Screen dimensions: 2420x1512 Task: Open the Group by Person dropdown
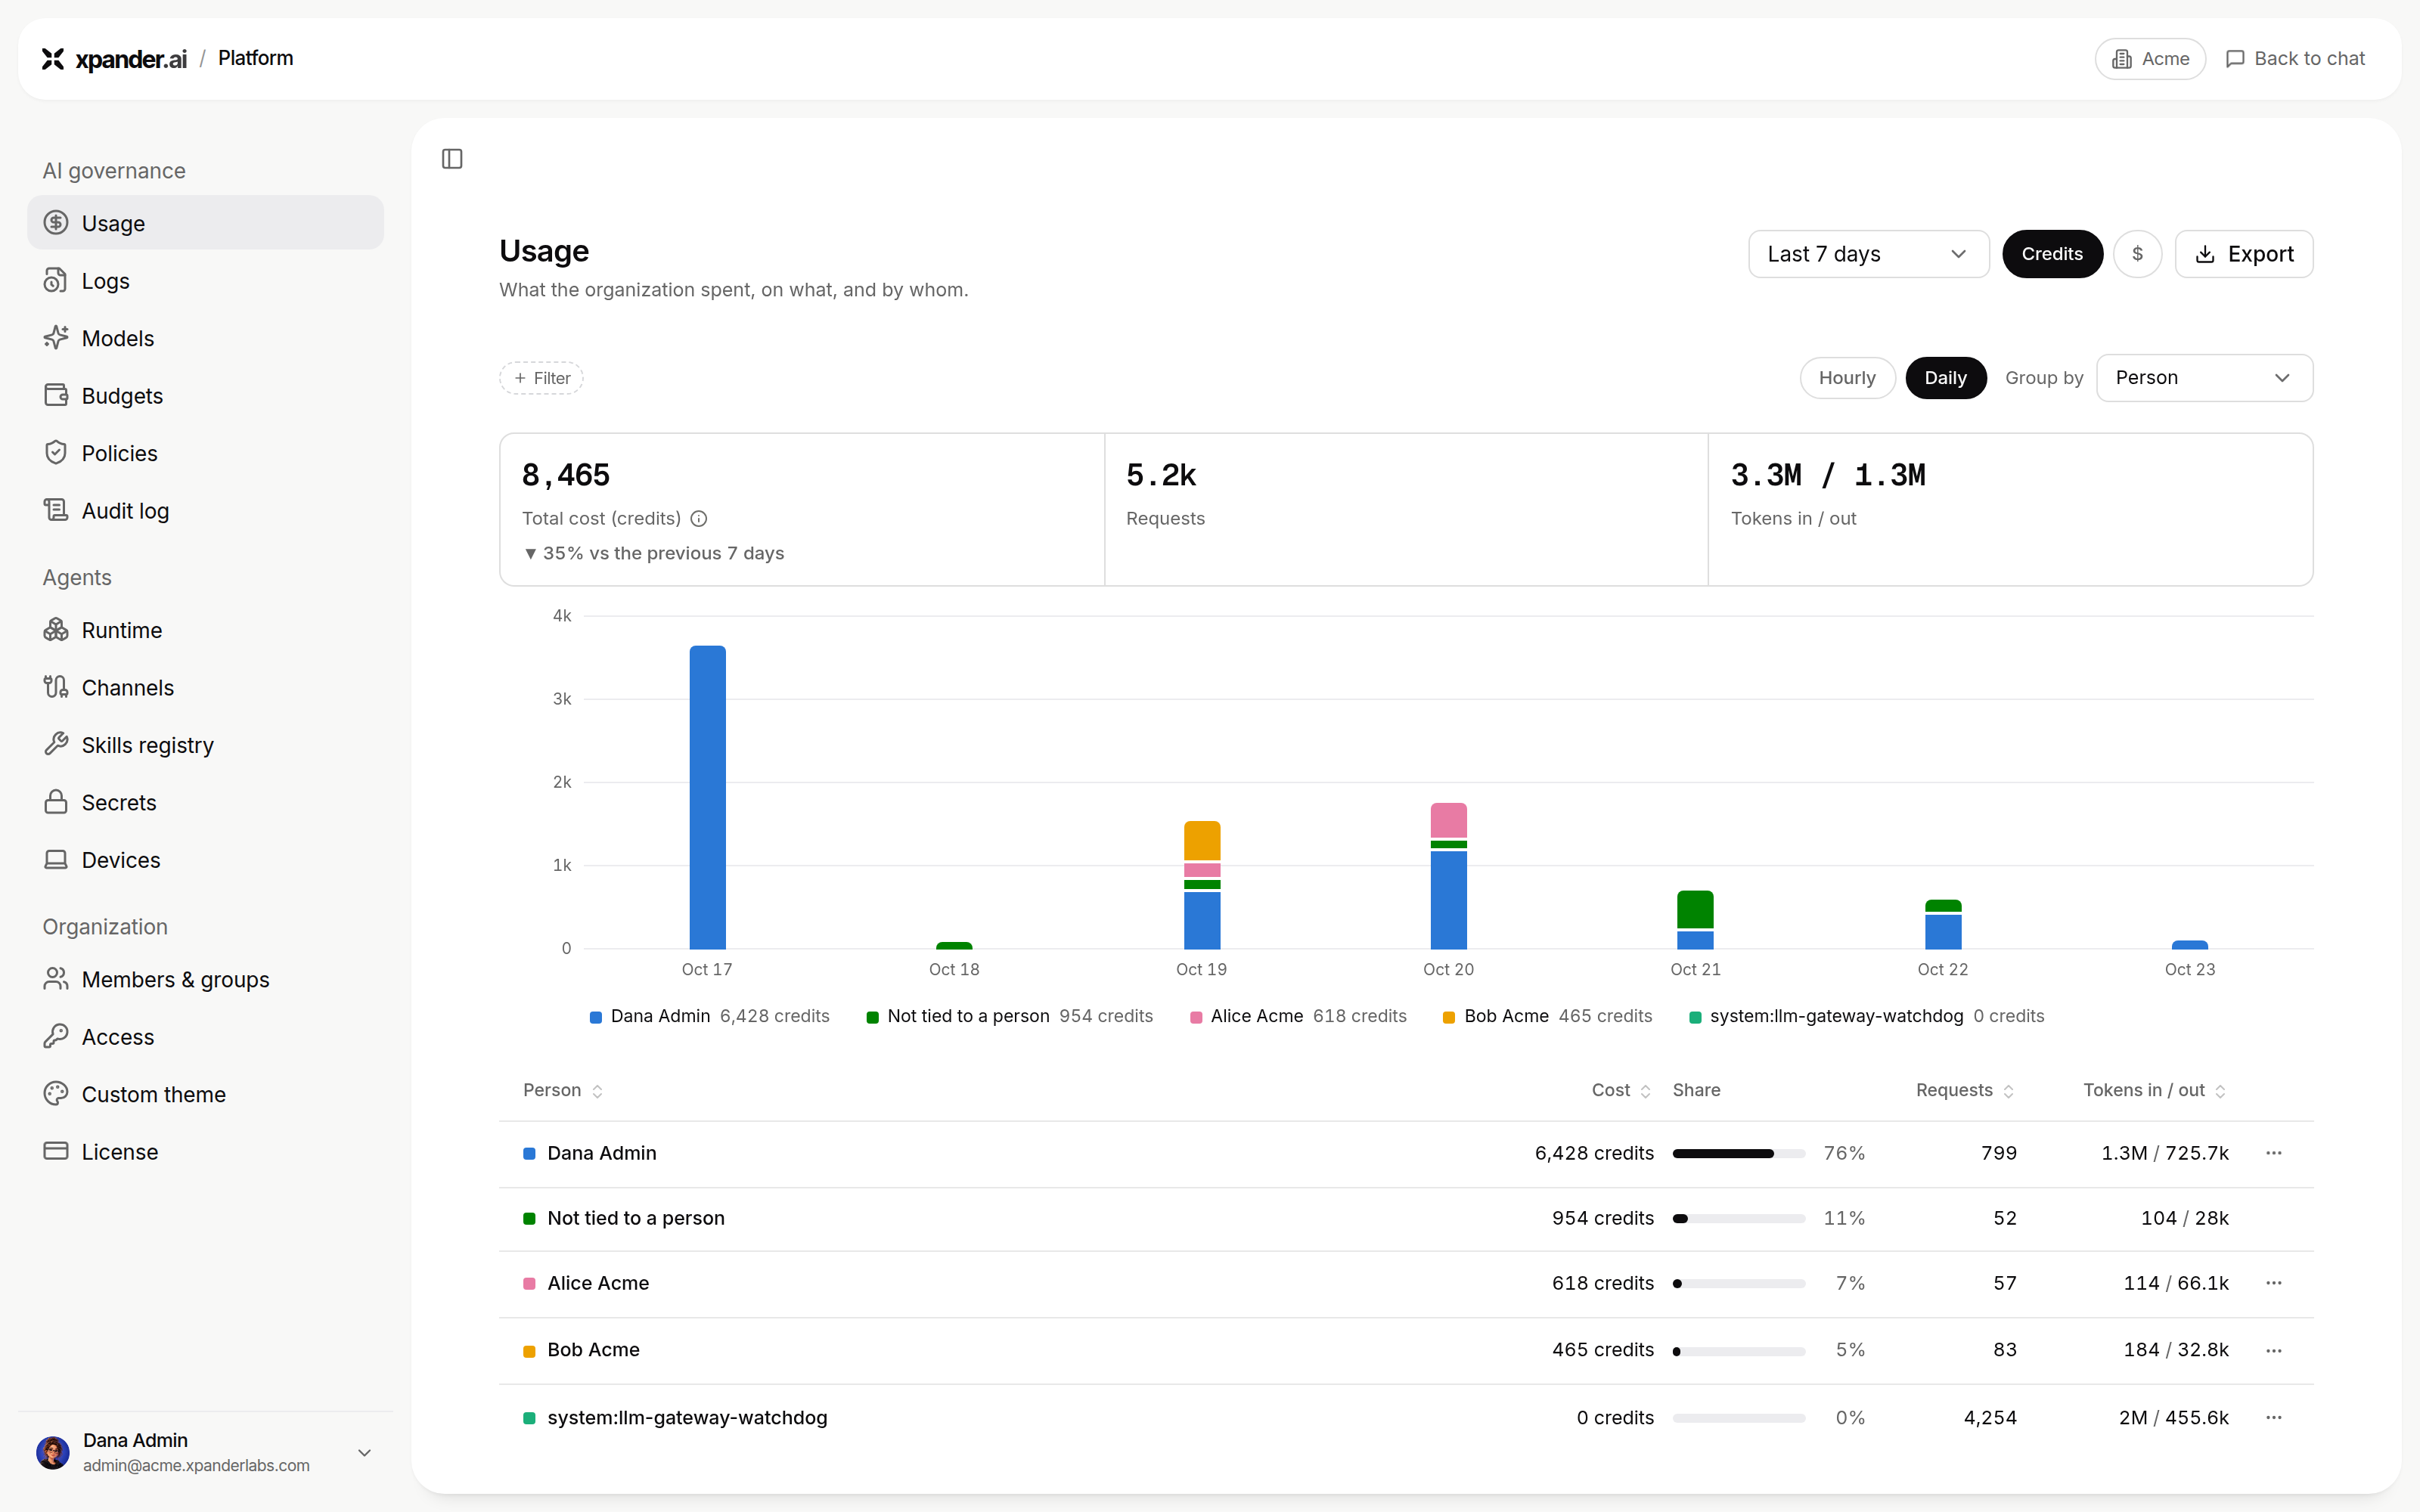(2204, 378)
